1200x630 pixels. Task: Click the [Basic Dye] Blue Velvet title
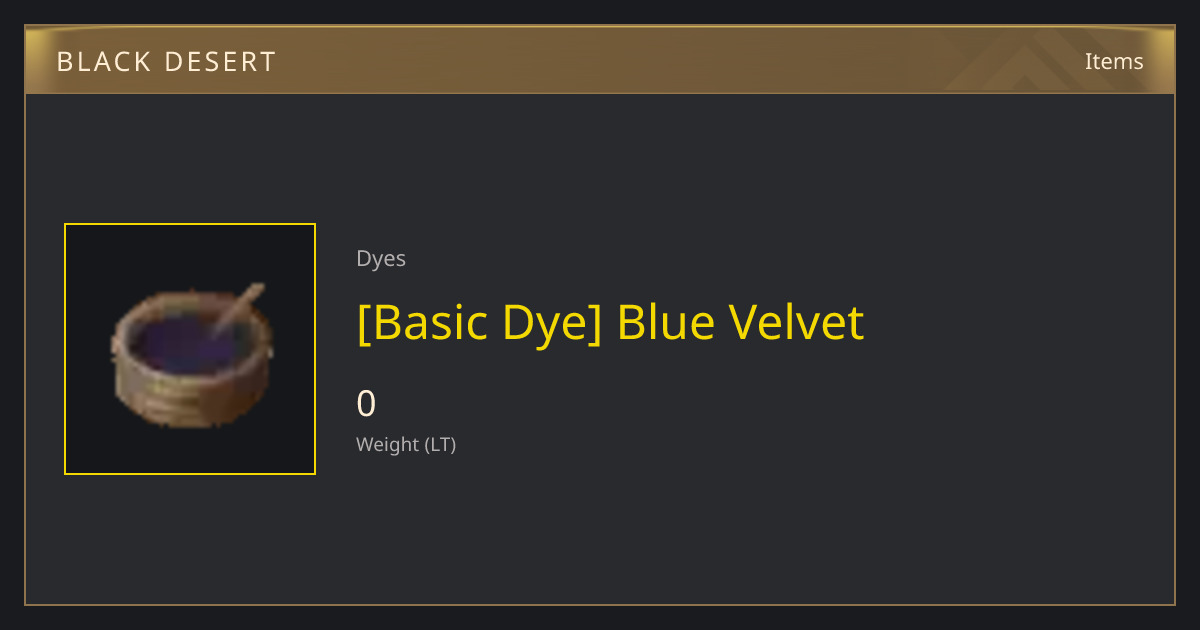[x=610, y=322]
